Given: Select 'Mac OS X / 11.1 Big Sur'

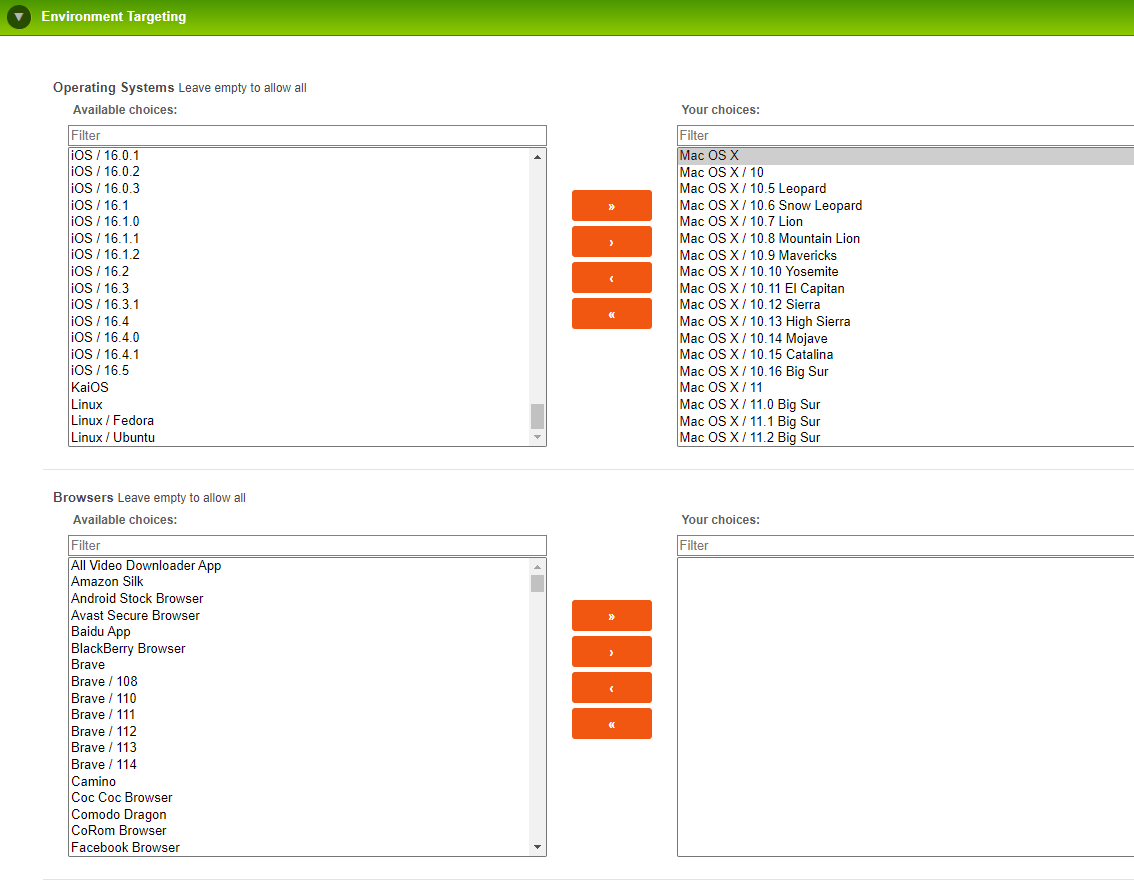Looking at the screenshot, I should pyautogui.click(x=905, y=421).
